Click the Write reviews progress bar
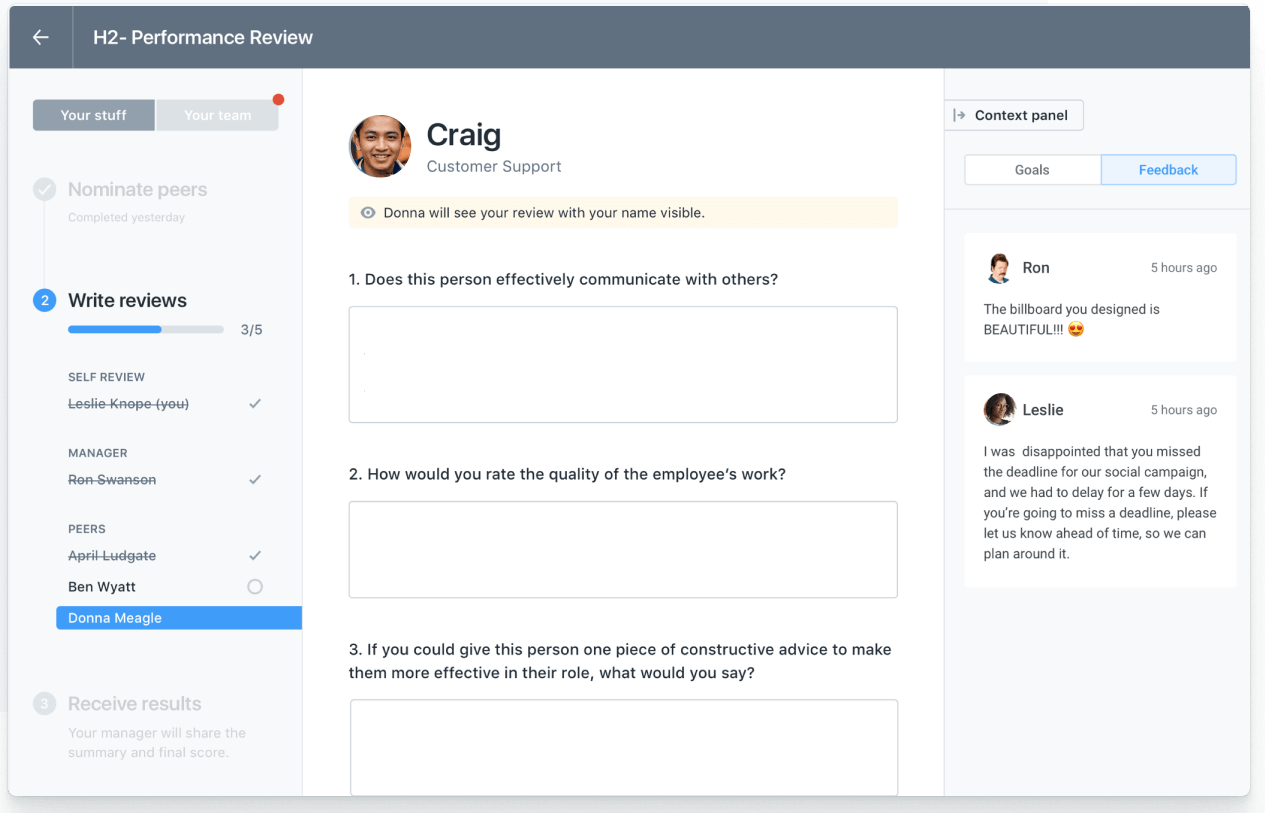Viewport: 1265px width, 813px height. pos(146,329)
